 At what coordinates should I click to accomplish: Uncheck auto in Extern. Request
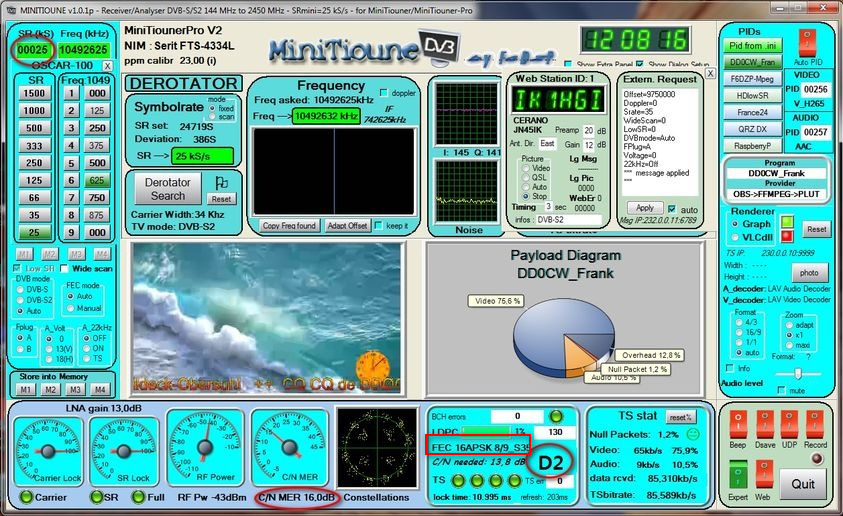point(671,209)
